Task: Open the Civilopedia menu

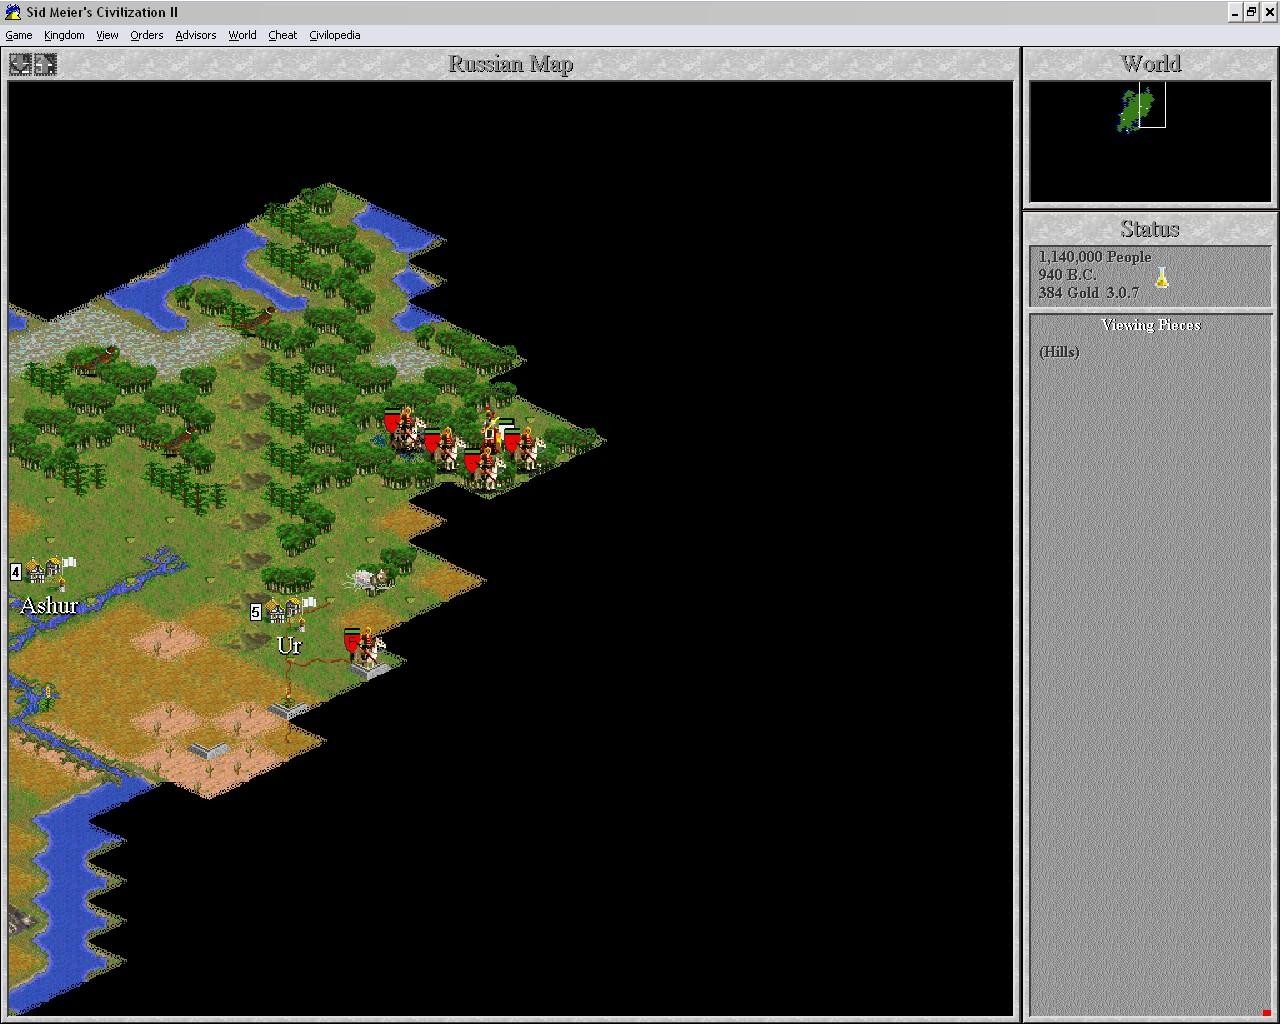Action: (x=334, y=35)
